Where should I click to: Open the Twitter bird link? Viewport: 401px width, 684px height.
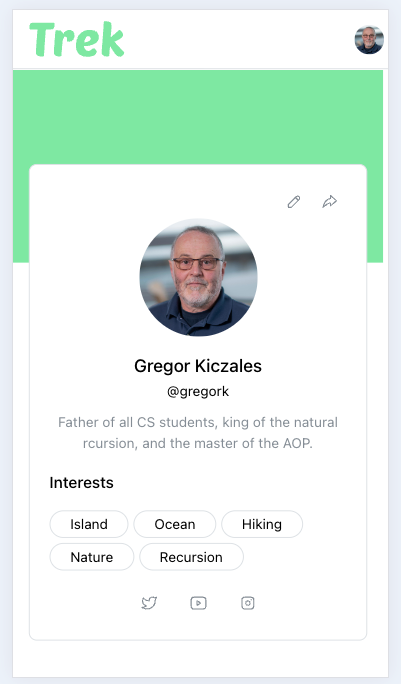coord(149,603)
